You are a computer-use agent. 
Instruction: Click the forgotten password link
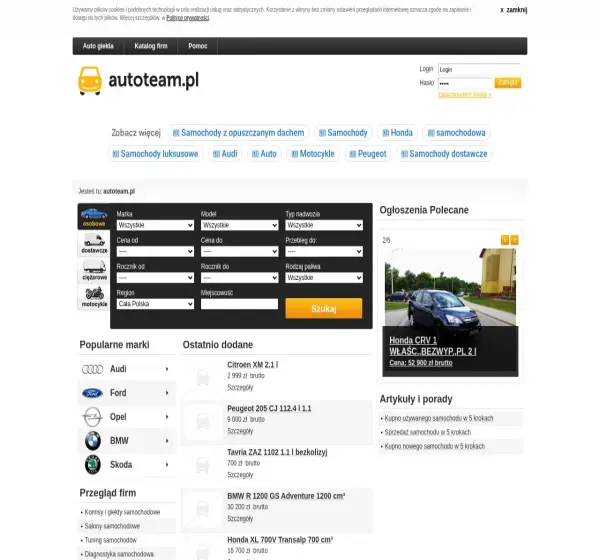pyautogui.click(x=465, y=95)
